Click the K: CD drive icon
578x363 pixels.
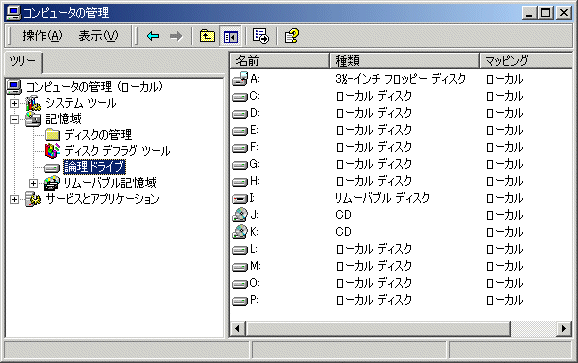point(240,231)
